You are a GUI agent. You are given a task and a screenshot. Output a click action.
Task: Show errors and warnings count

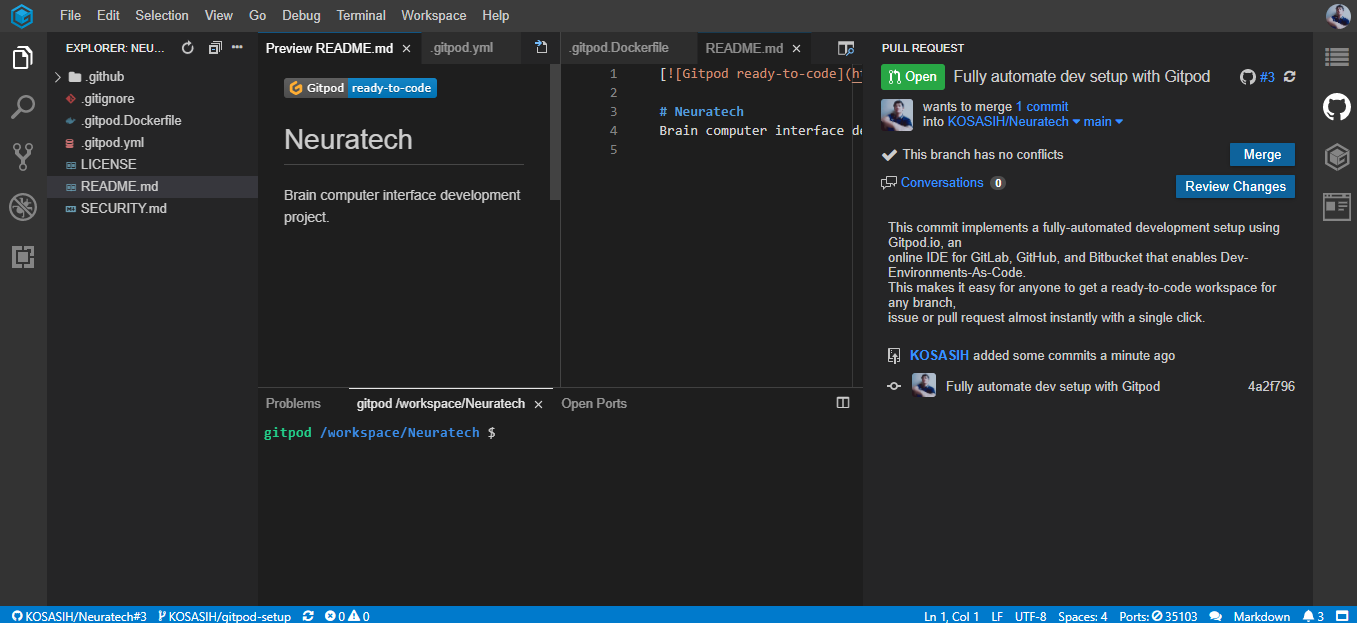pos(347,616)
